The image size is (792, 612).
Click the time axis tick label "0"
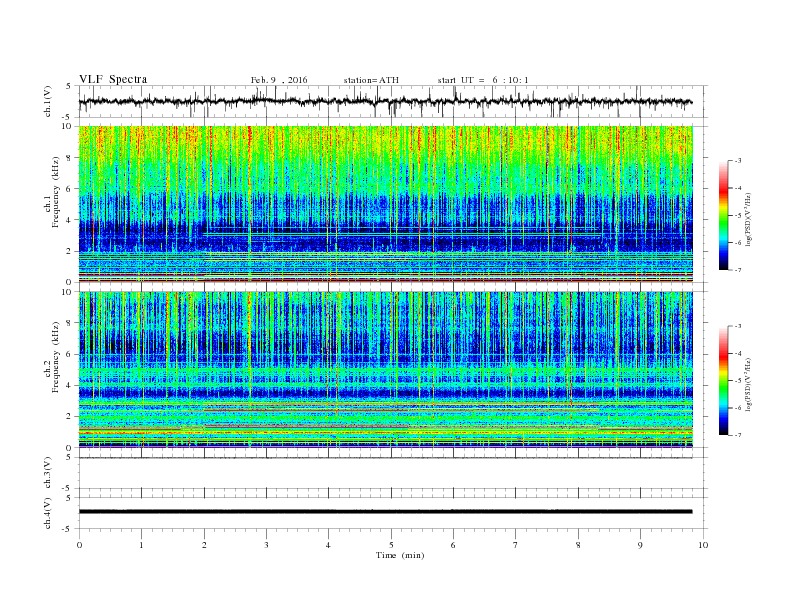tap(79, 545)
